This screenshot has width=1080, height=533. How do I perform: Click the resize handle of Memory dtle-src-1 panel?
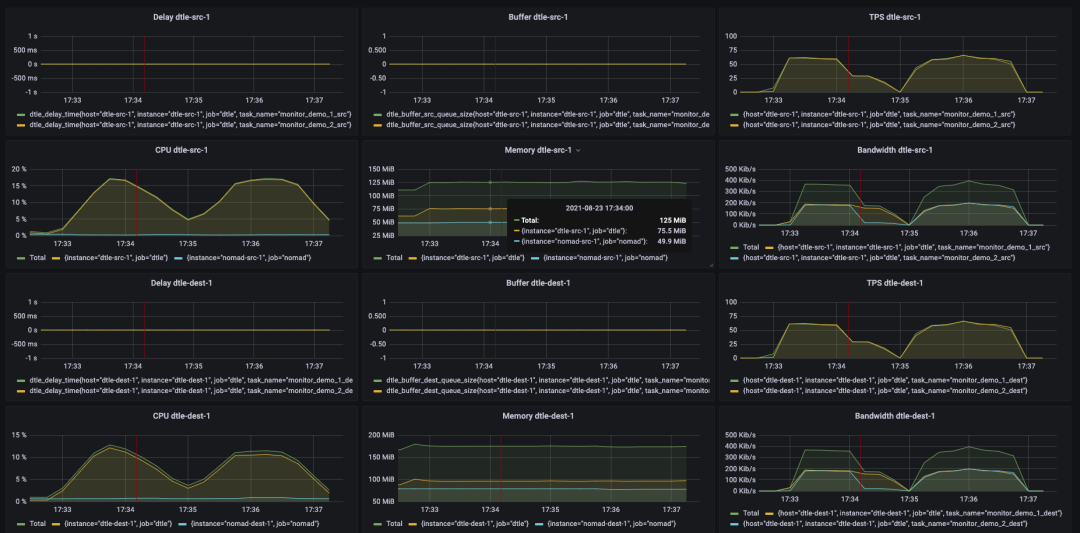point(709,264)
